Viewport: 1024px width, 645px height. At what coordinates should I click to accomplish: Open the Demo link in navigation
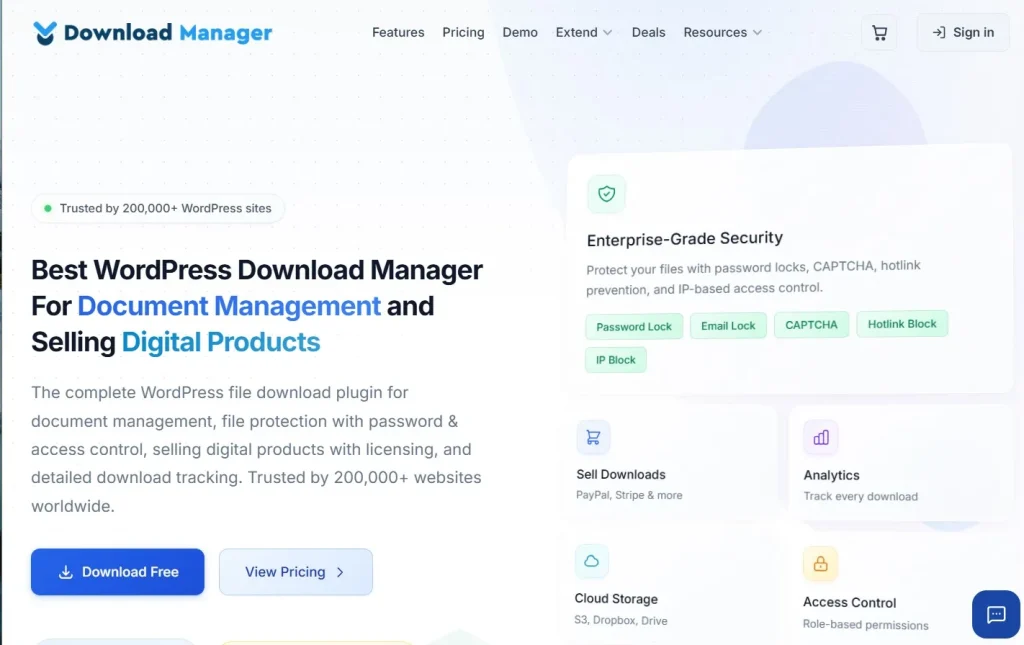tap(520, 33)
